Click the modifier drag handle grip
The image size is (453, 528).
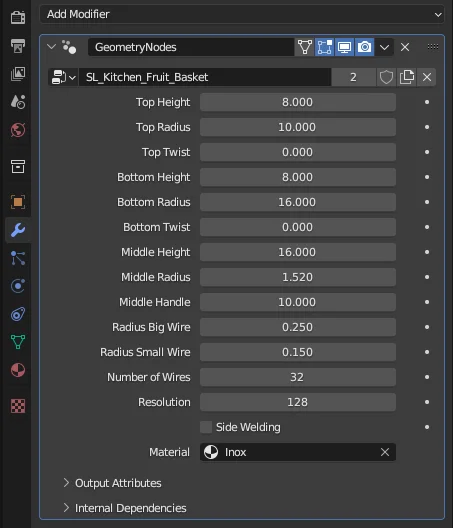tap(433, 46)
